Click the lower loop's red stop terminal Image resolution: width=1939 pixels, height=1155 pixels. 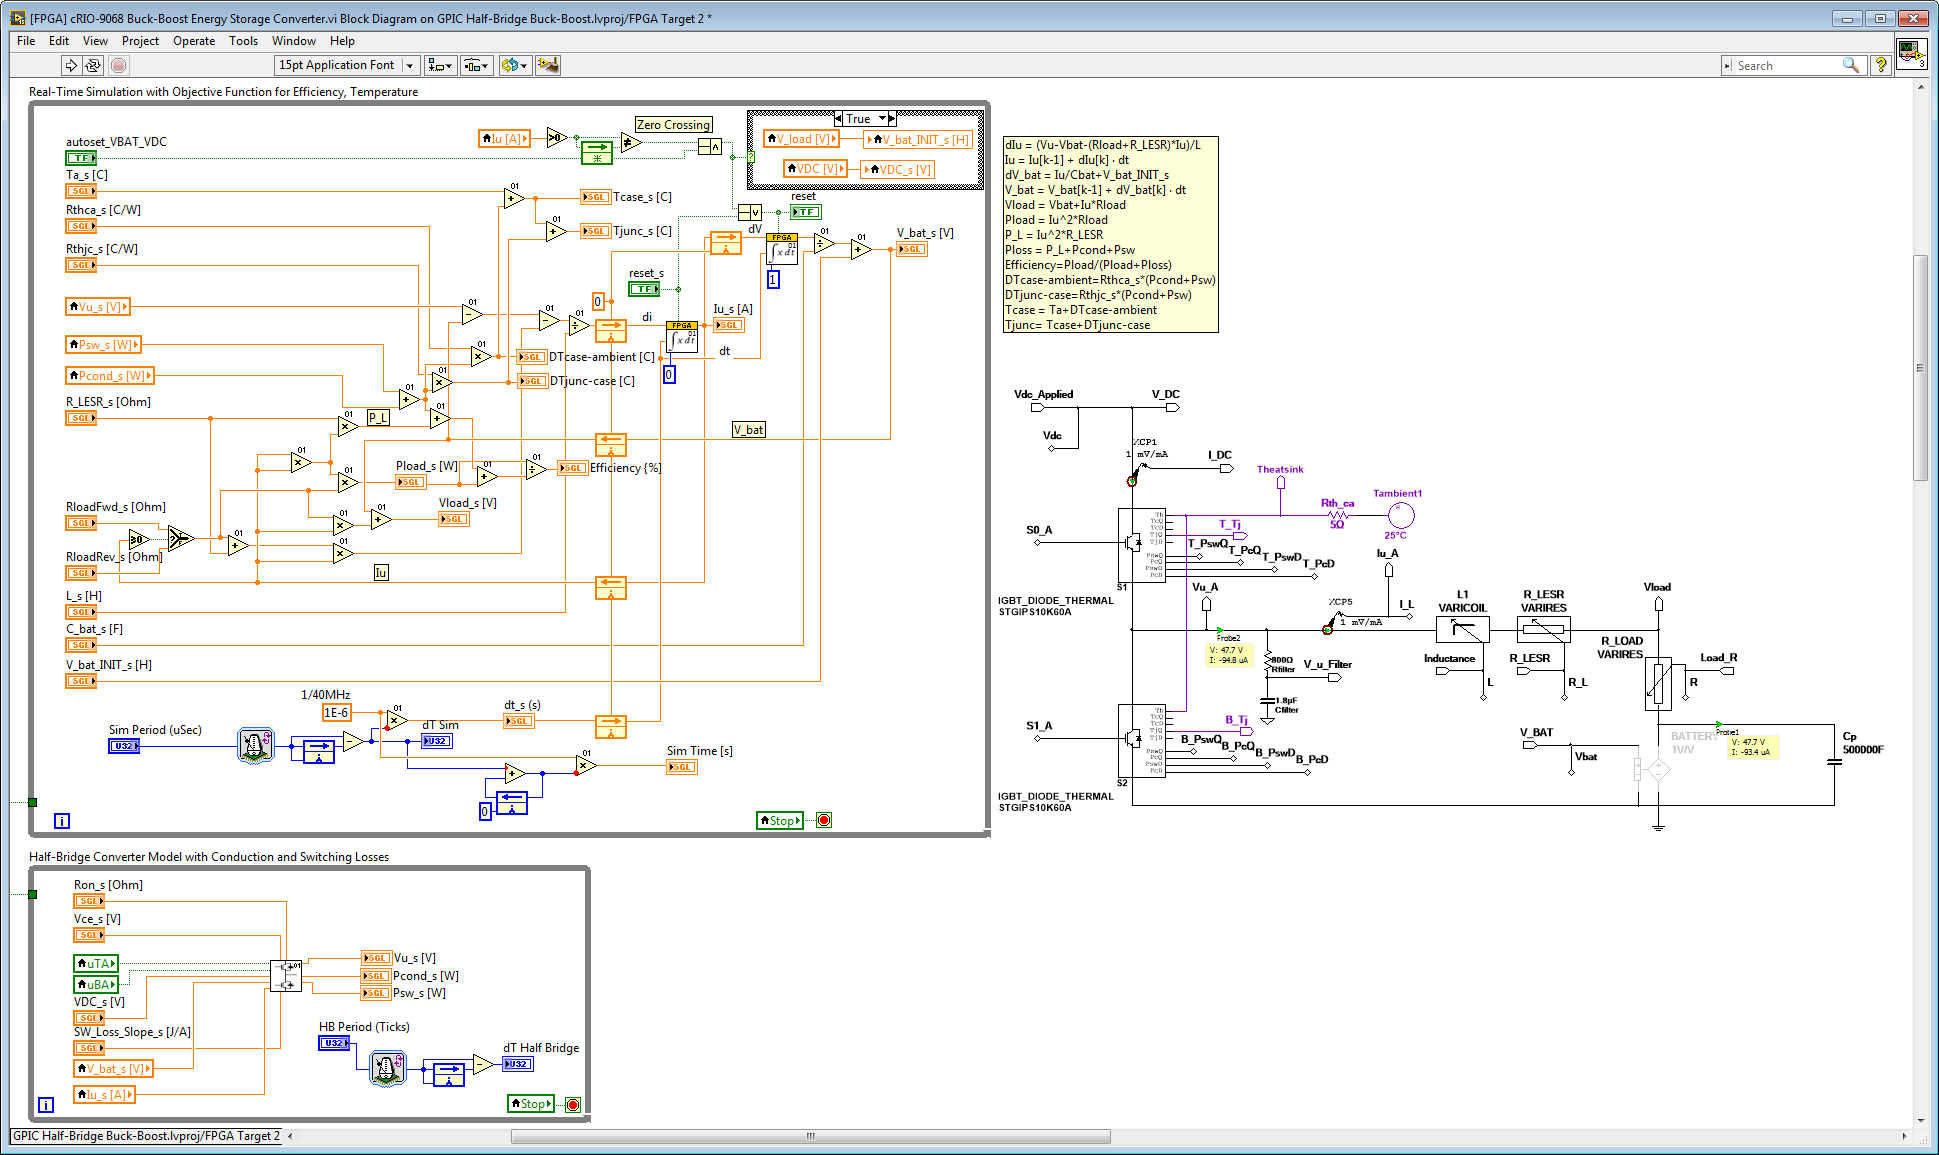[x=573, y=1104]
